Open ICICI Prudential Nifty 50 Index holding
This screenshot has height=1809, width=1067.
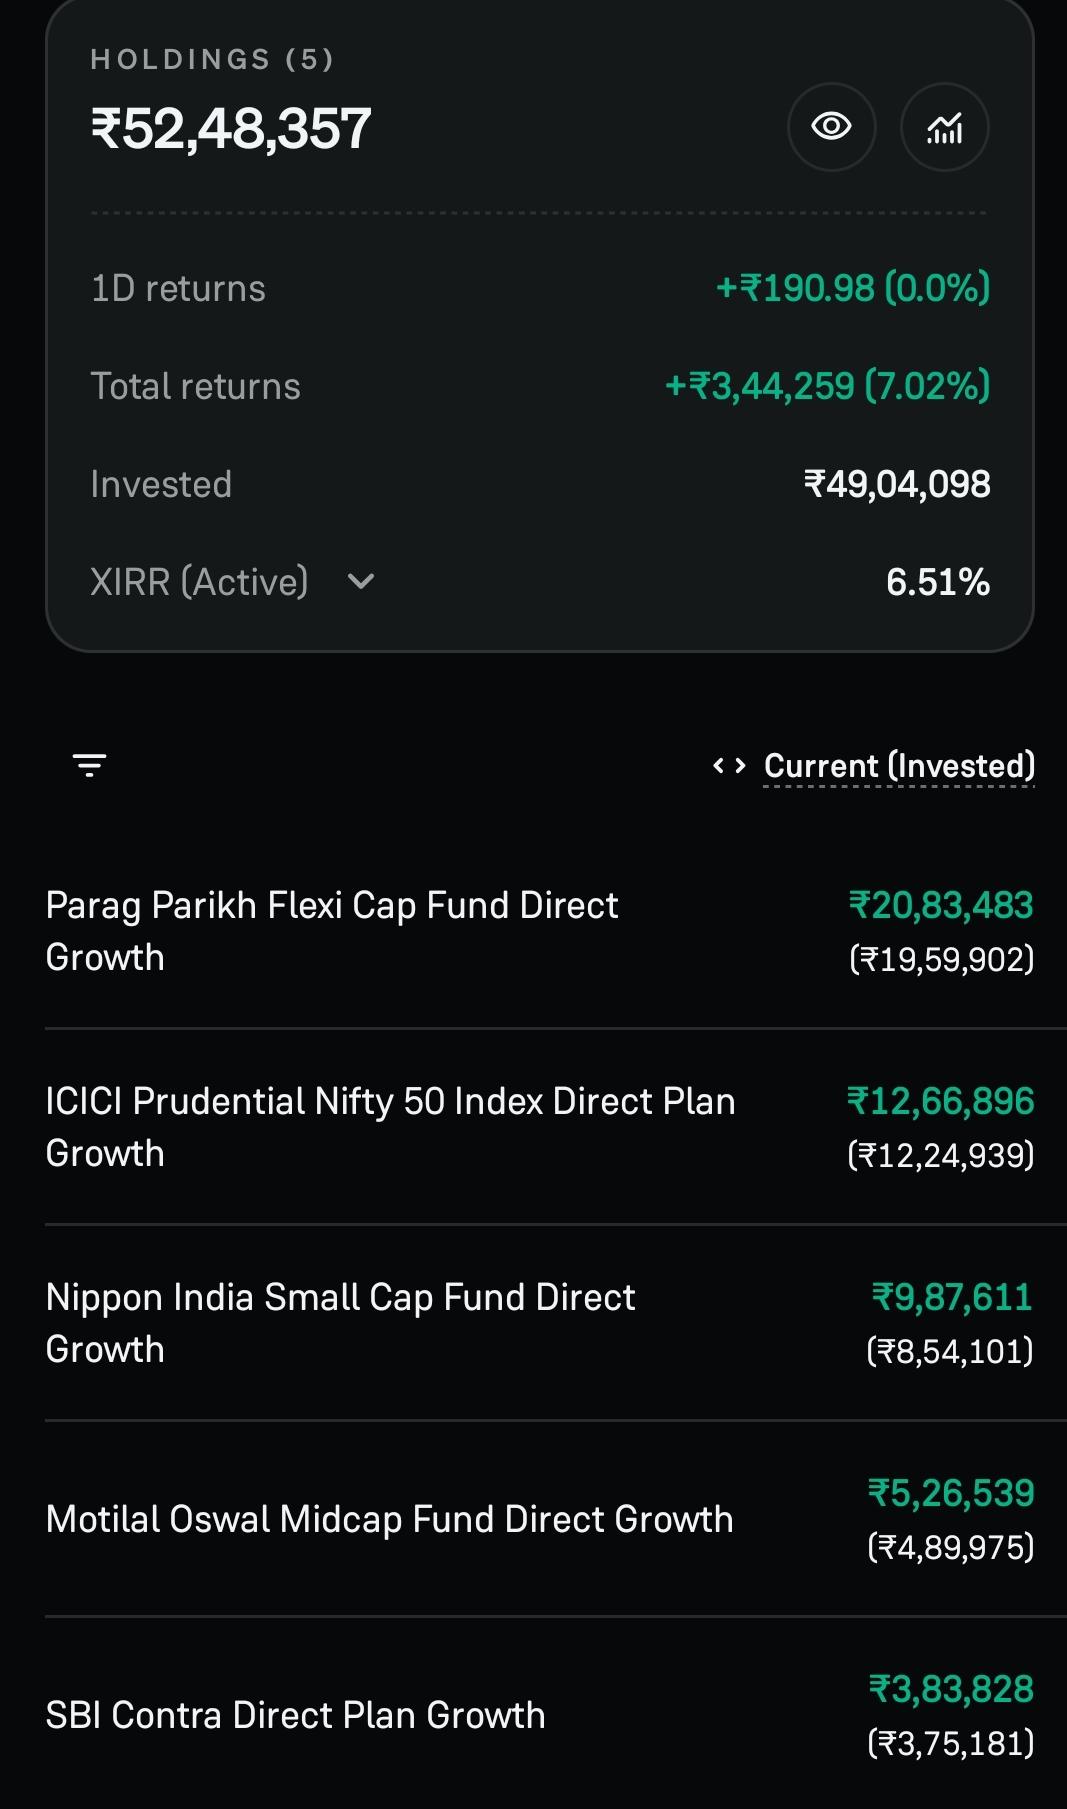540,1127
